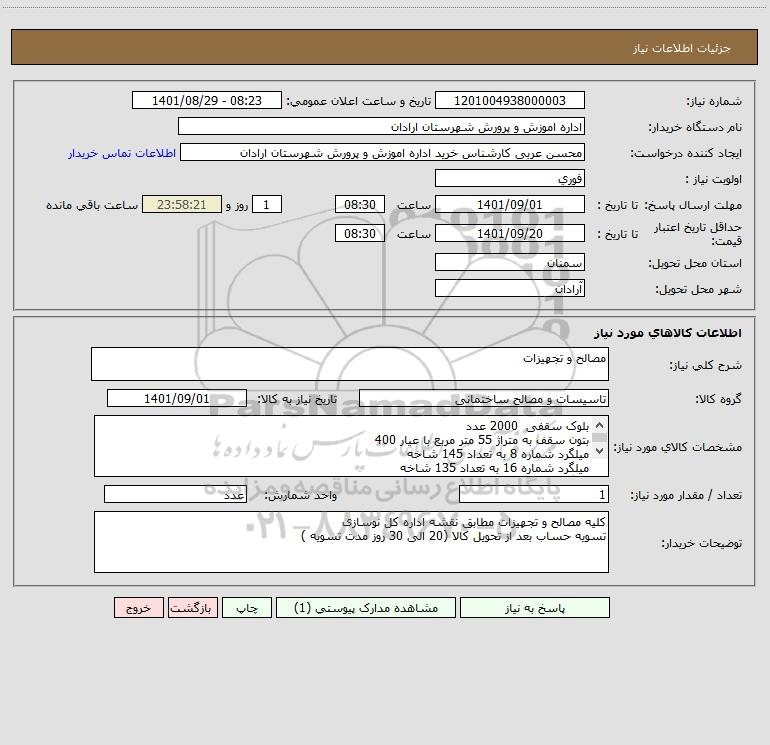Click goods group field تاسیسات و مصالح ساختمانی
Viewport: 770px width, 745px height.
click(x=484, y=398)
